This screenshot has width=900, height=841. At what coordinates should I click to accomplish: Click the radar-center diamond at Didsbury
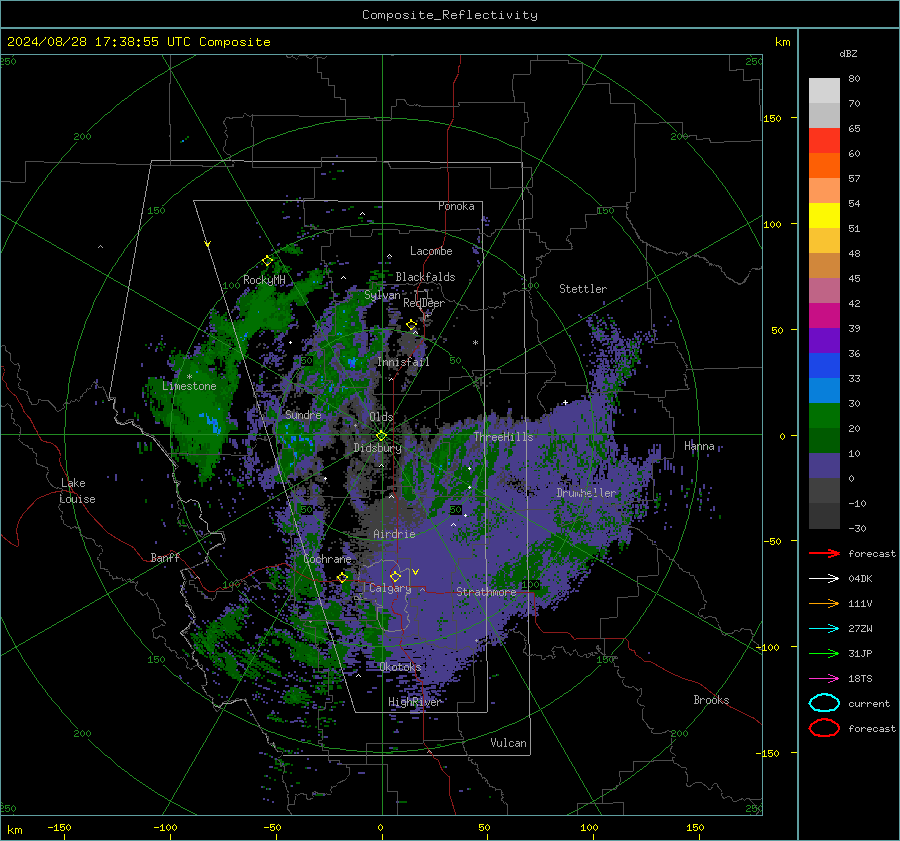point(381,435)
